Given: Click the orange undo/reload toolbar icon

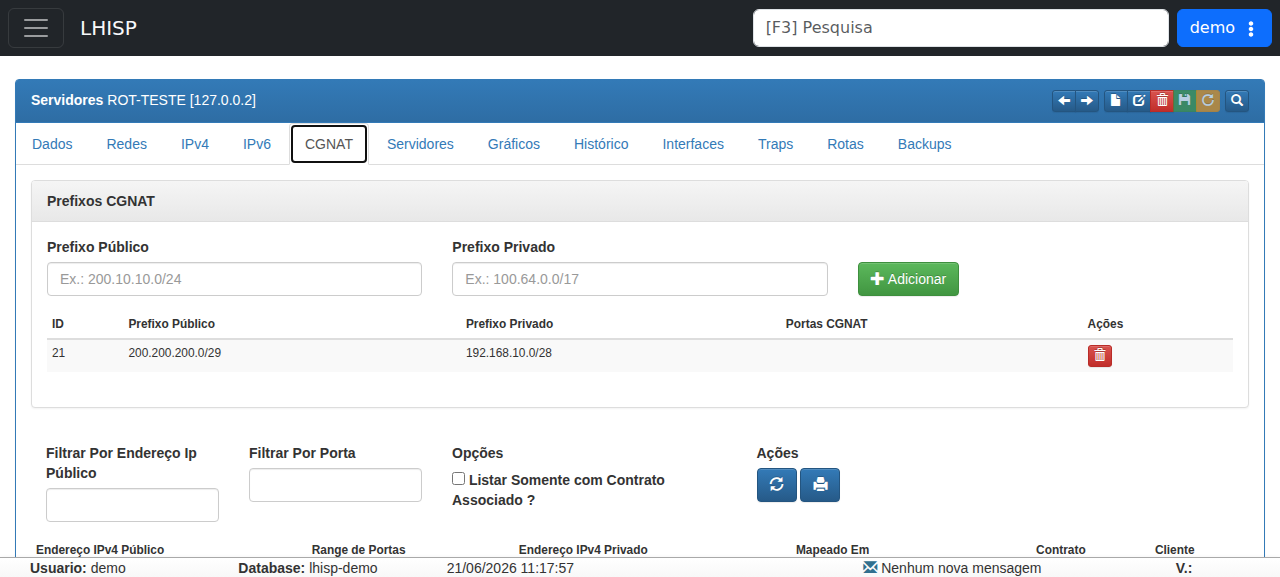Looking at the screenshot, I should click(1207, 100).
